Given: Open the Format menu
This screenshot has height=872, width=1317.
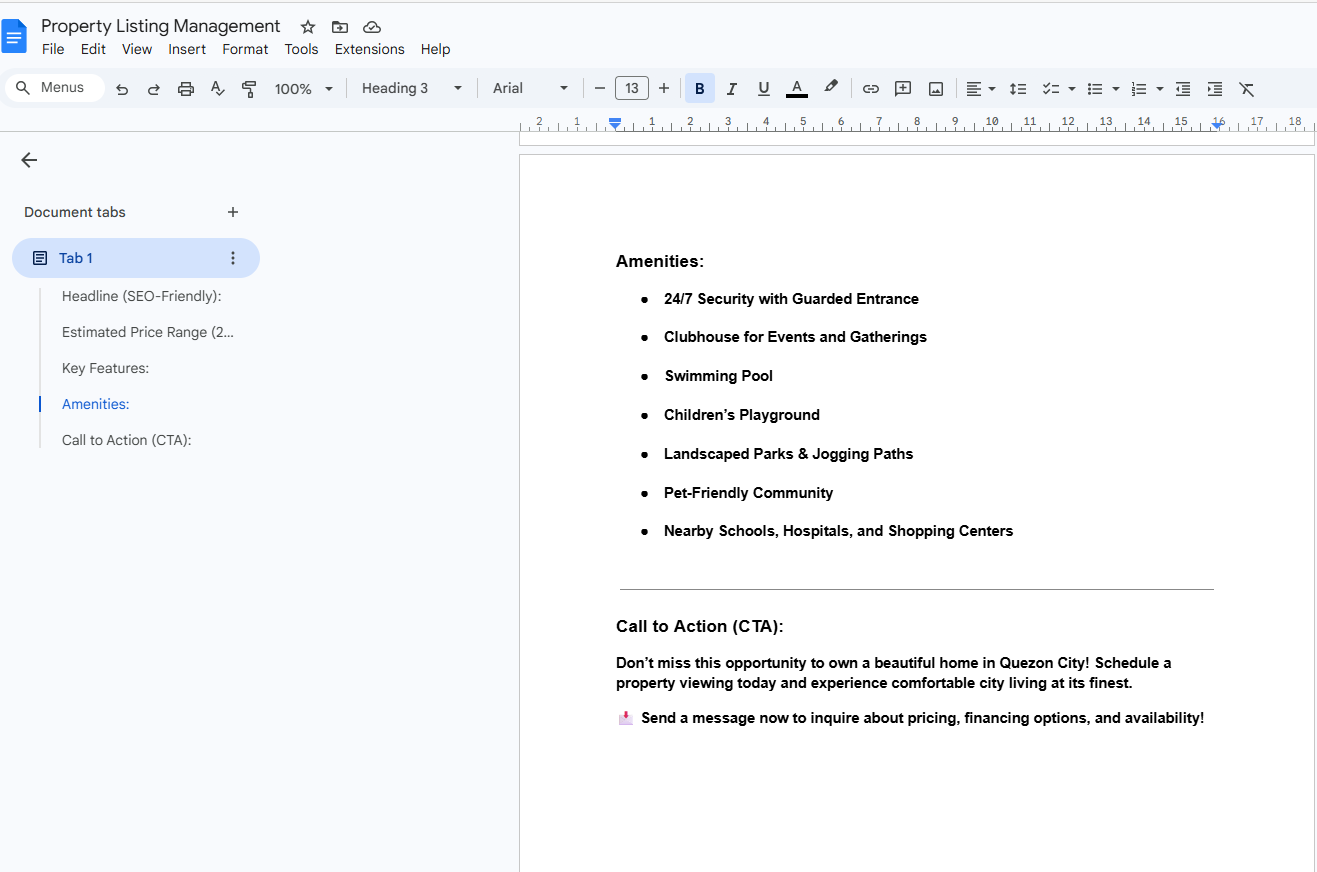Looking at the screenshot, I should [x=245, y=49].
